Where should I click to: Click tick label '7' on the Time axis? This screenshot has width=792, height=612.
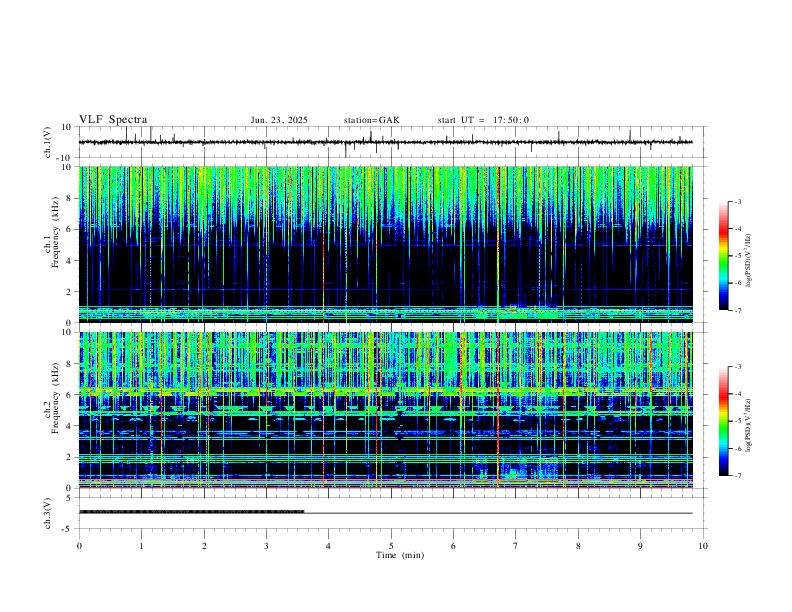(x=516, y=546)
